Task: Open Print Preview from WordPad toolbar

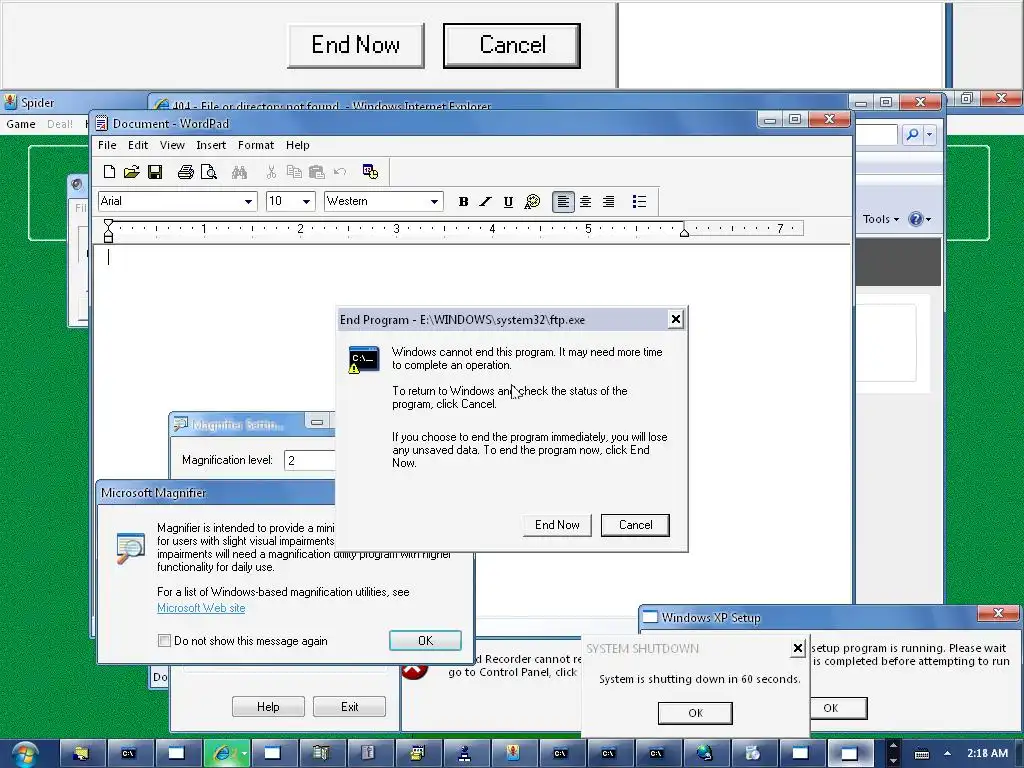Action: coord(209,172)
